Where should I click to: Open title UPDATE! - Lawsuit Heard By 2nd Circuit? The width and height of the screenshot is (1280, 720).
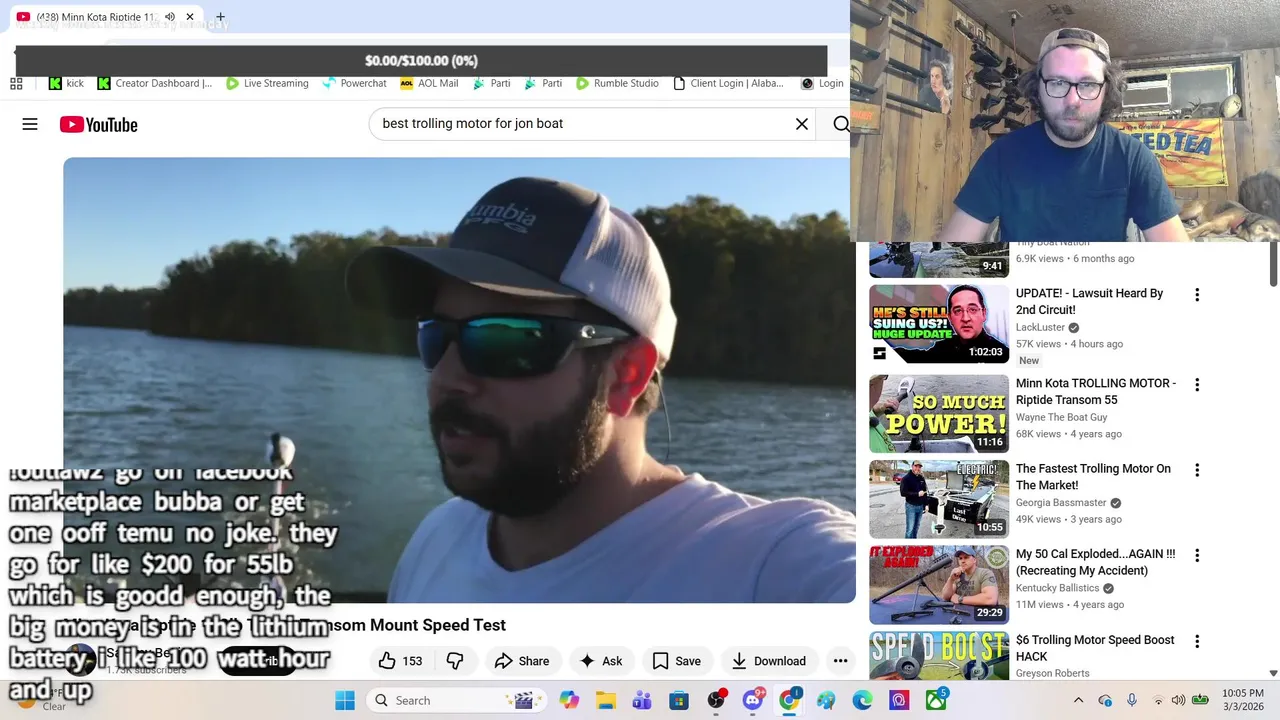point(1089,301)
